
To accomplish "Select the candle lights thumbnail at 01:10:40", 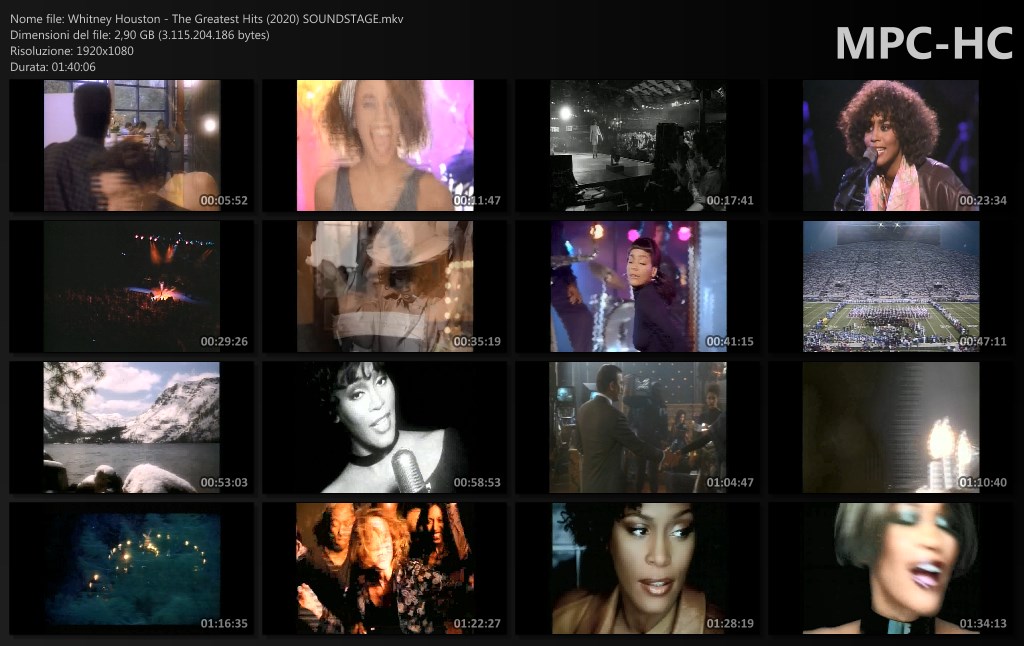I will [890, 427].
